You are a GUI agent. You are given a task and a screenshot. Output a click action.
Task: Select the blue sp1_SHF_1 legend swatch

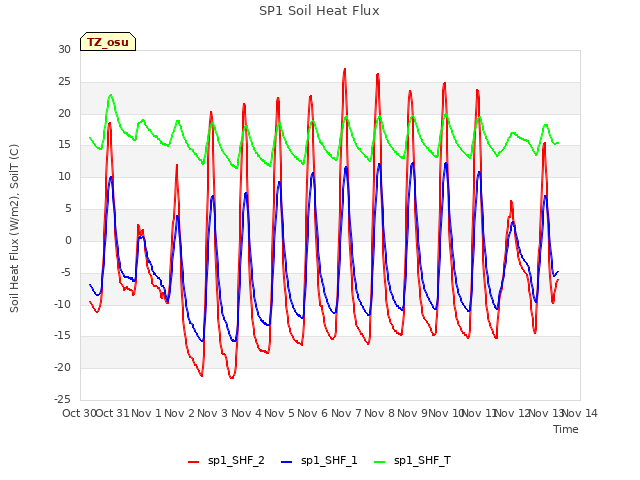(287, 462)
